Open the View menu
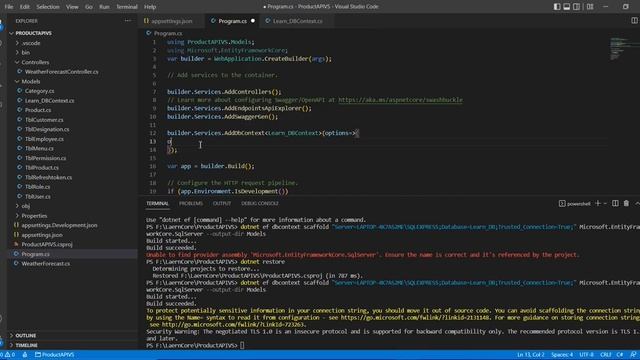 [72, 7]
